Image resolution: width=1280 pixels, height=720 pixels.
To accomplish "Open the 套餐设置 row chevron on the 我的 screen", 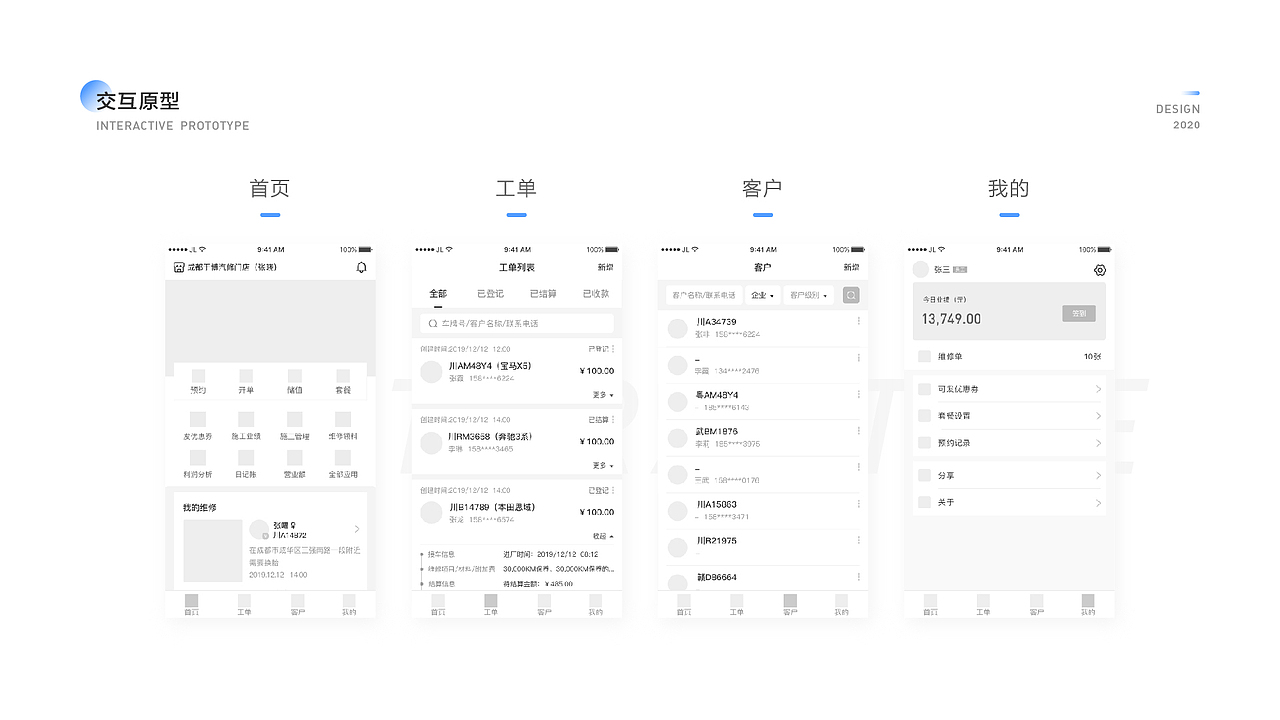I will pos(1098,416).
